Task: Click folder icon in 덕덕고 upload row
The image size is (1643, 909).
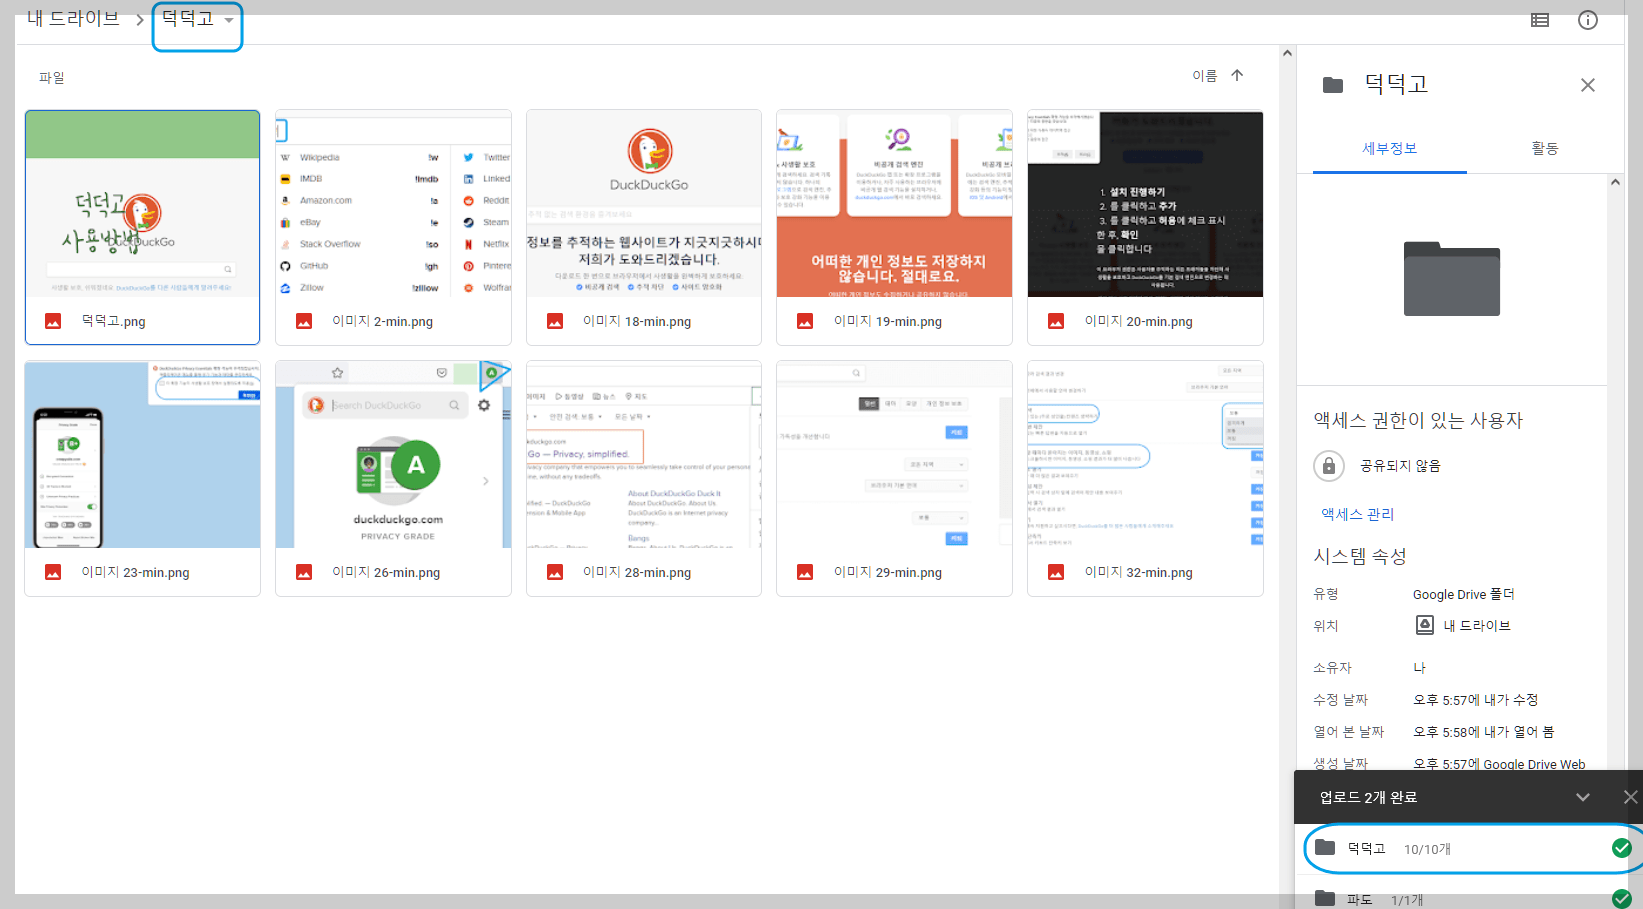Action: pyautogui.click(x=1325, y=848)
